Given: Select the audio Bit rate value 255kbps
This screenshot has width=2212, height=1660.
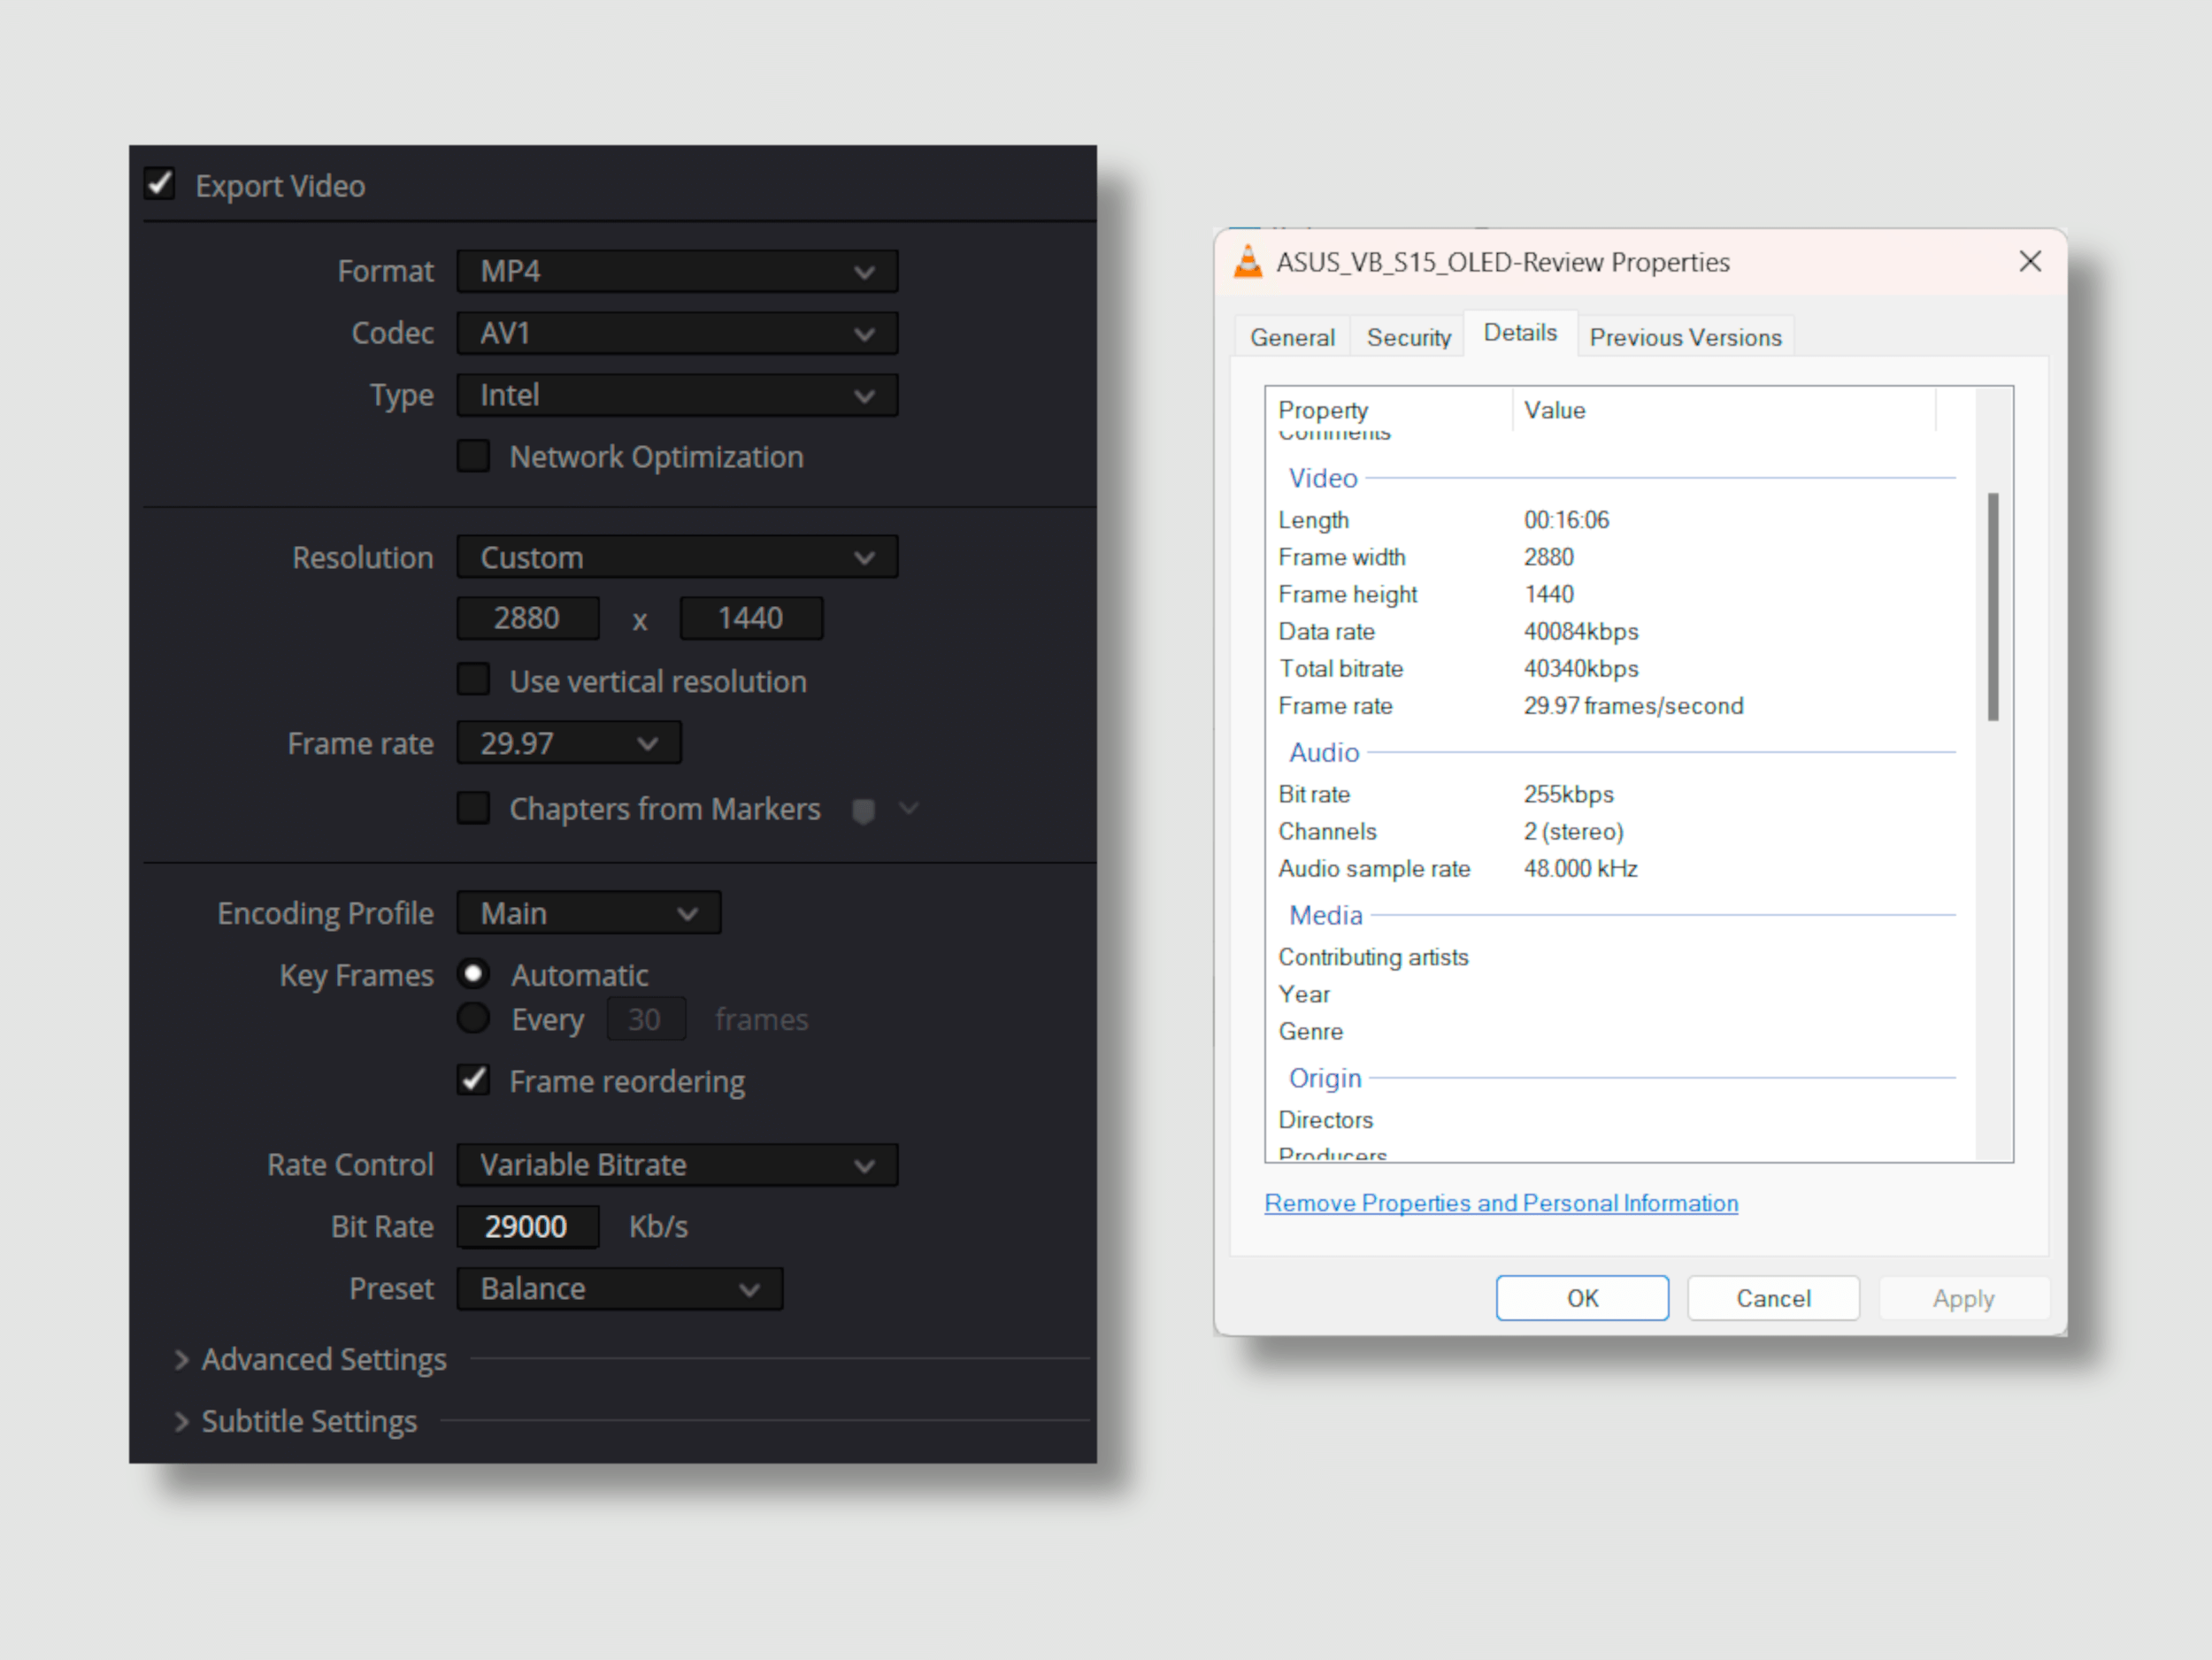Looking at the screenshot, I should click(x=1568, y=794).
